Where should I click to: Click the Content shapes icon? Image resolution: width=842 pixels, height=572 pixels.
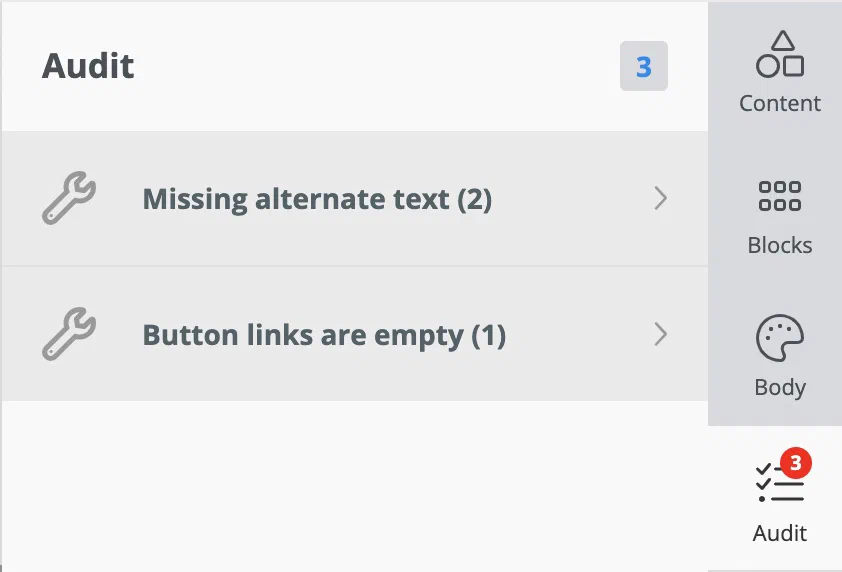pyautogui.click(x=780, y=54)
